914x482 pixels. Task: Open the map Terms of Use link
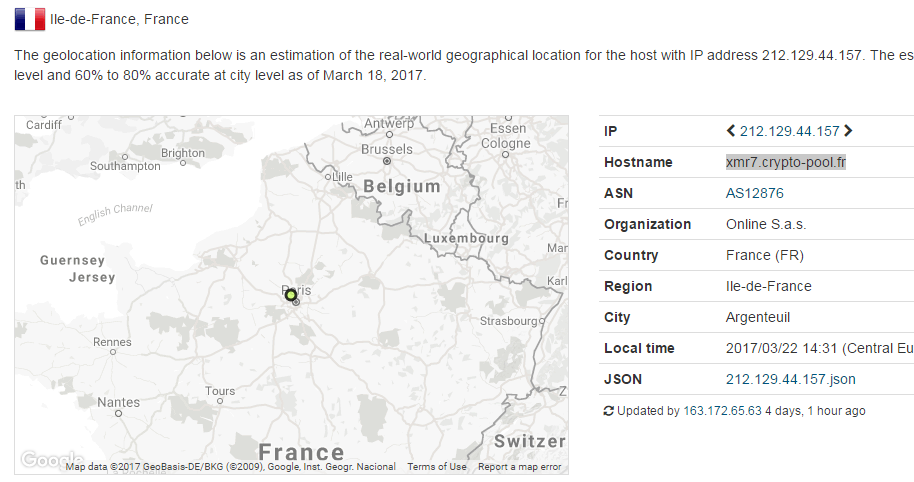pyautogui.click(x=436, y=467)
